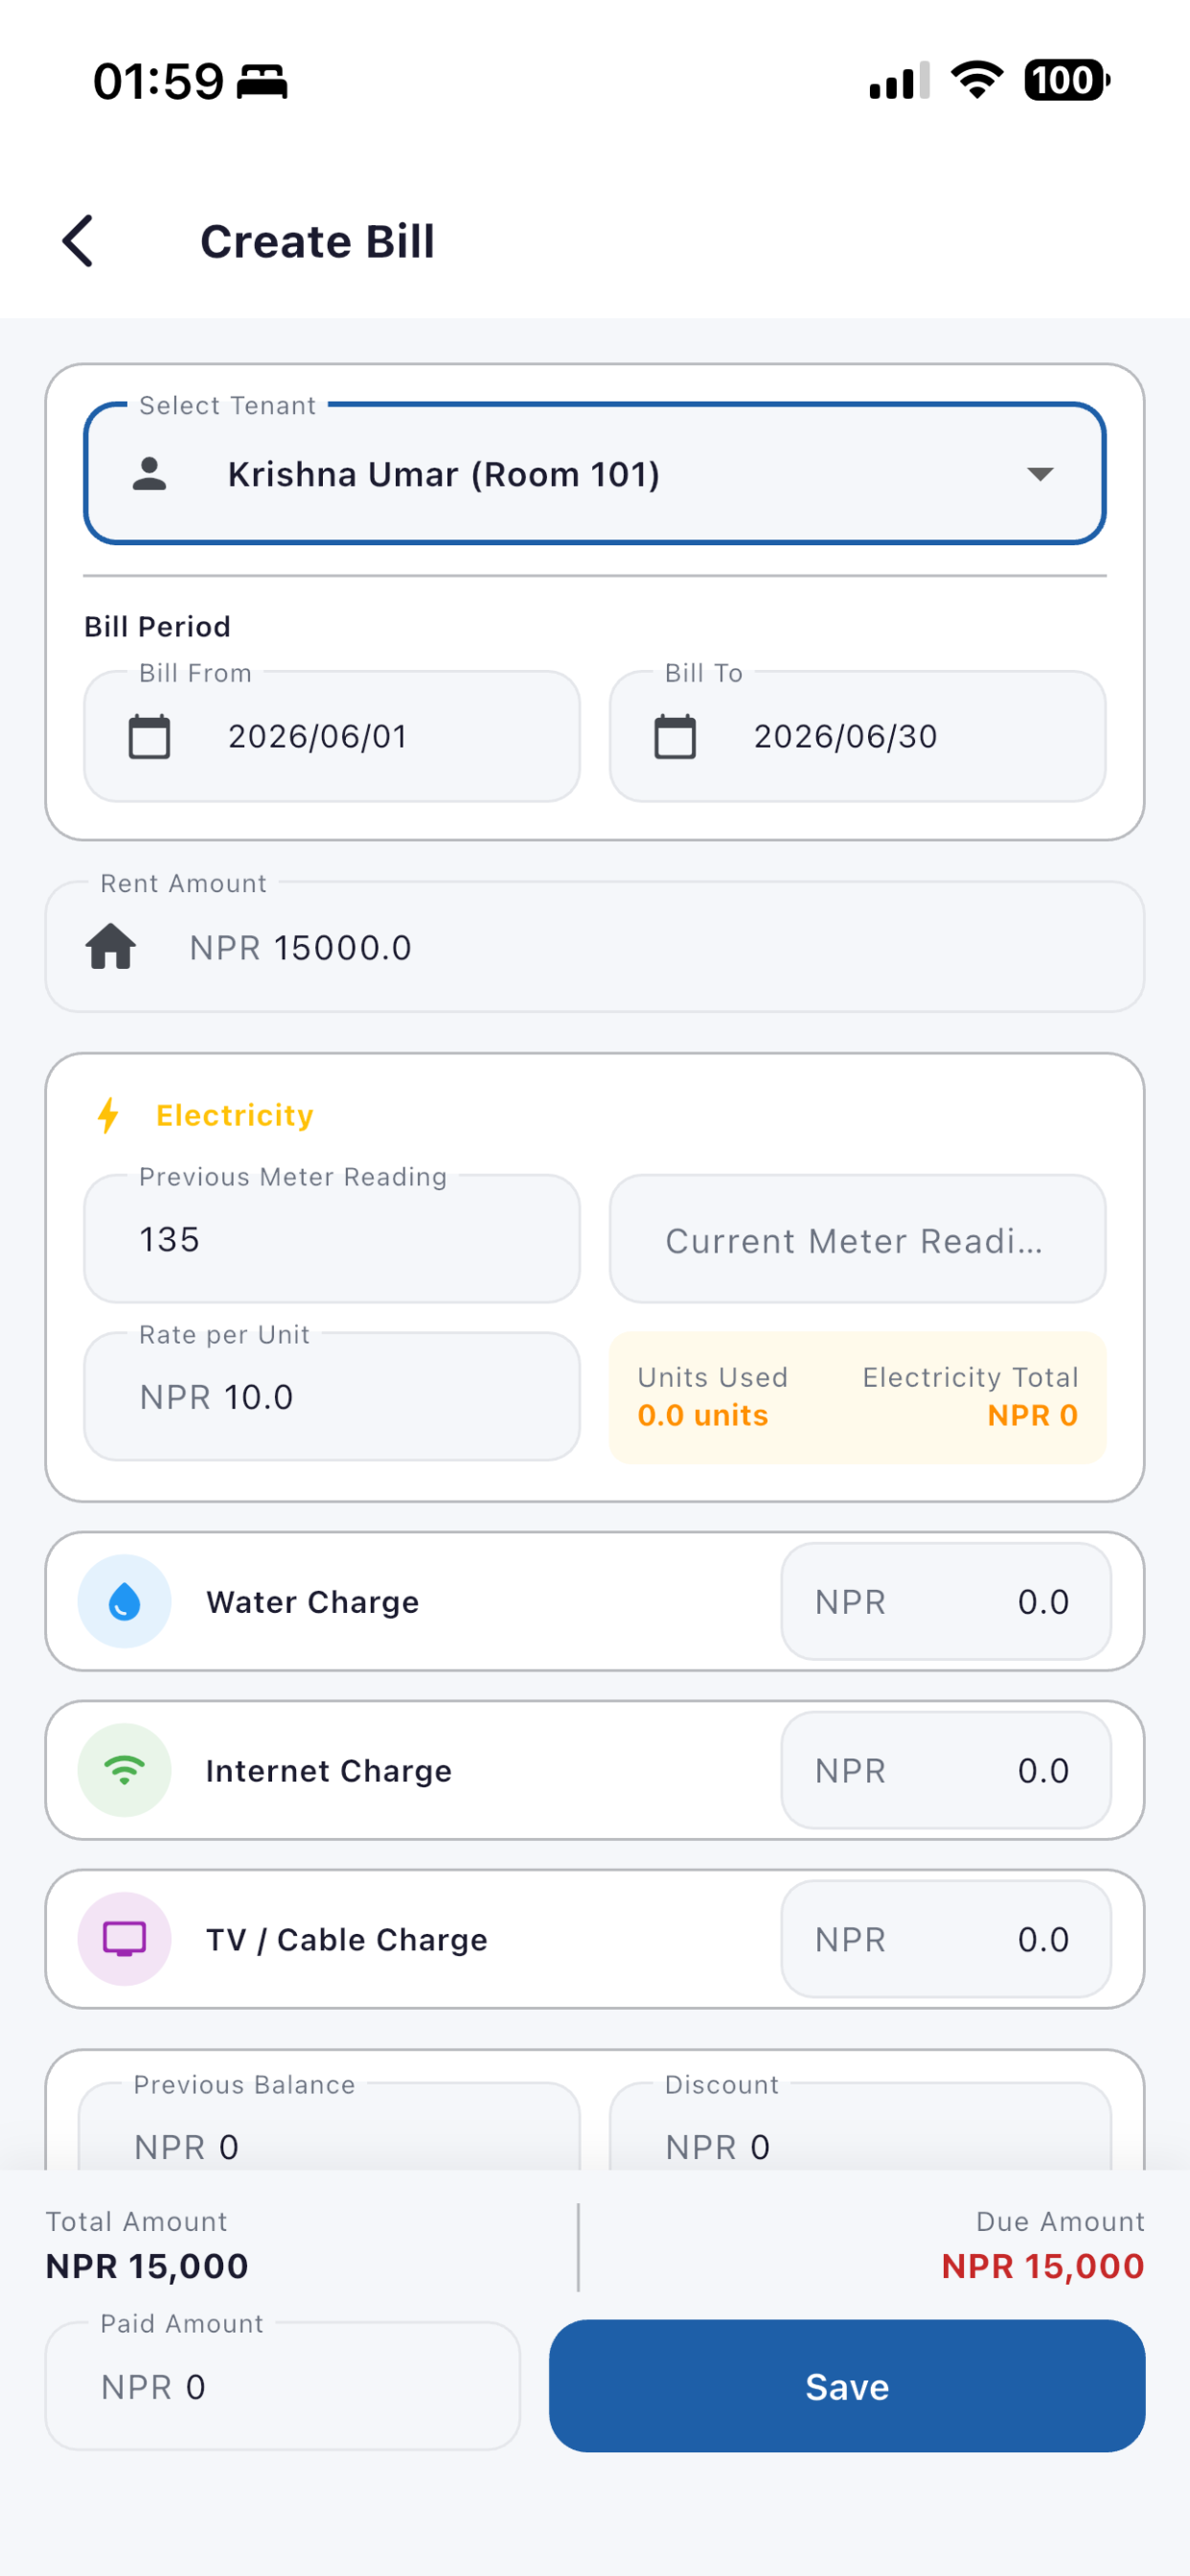Tap the house icon in Rent Amount

pyautogui.click(x=111, y=946)
